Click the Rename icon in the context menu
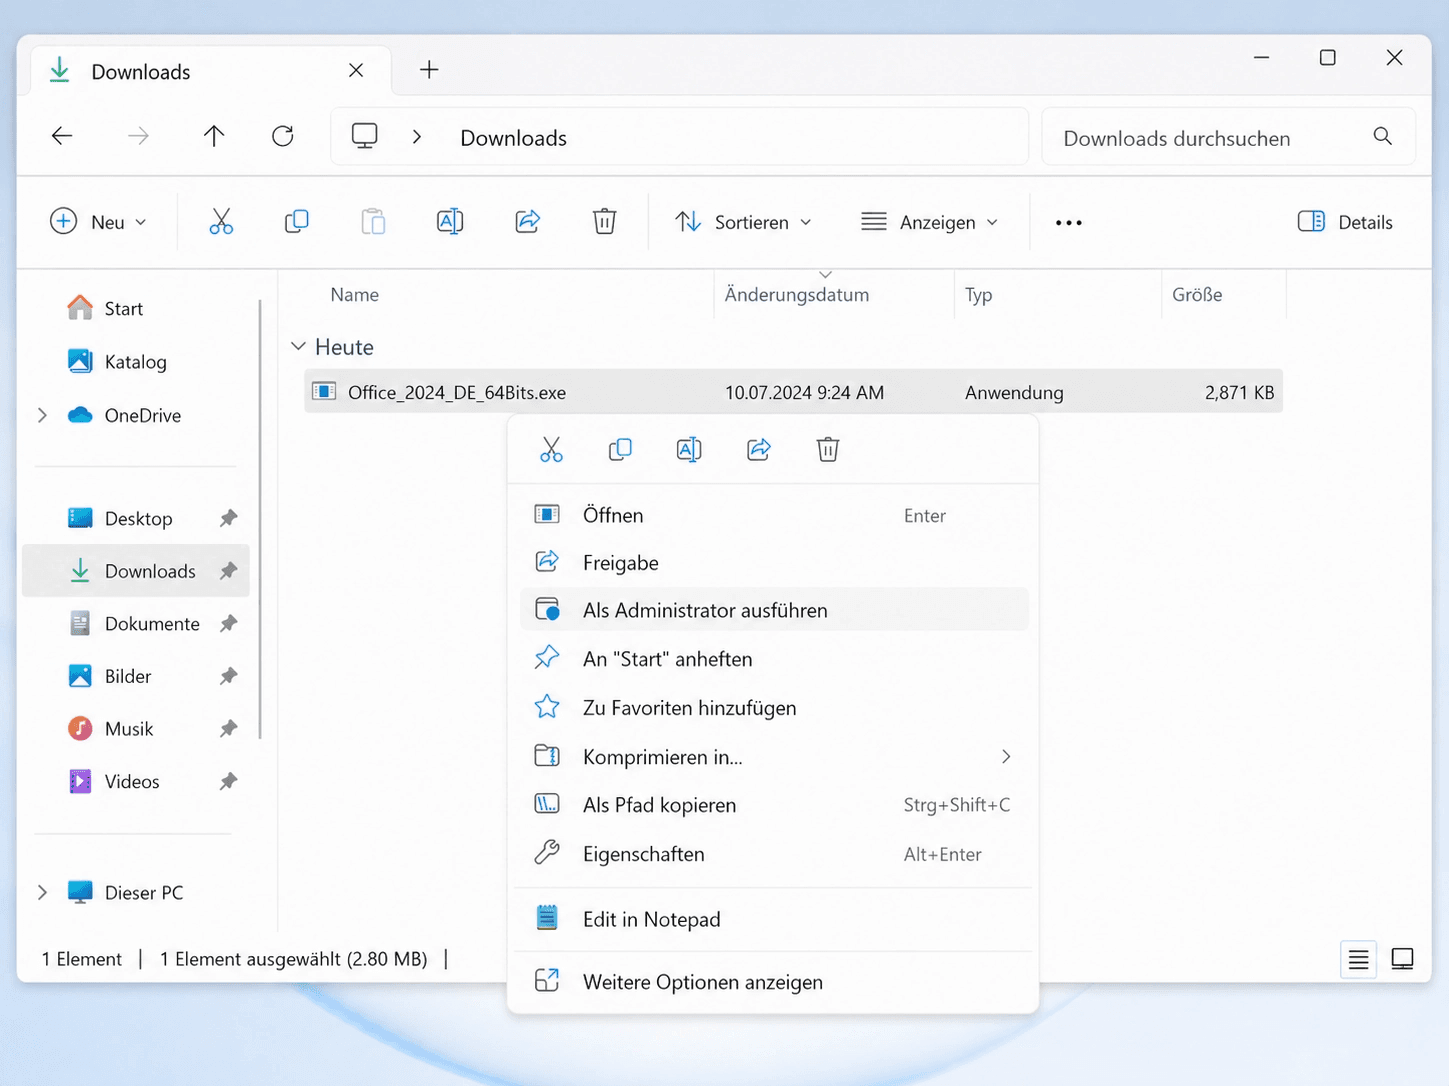Screen dimensions: 1449x1086 [689, 450]
